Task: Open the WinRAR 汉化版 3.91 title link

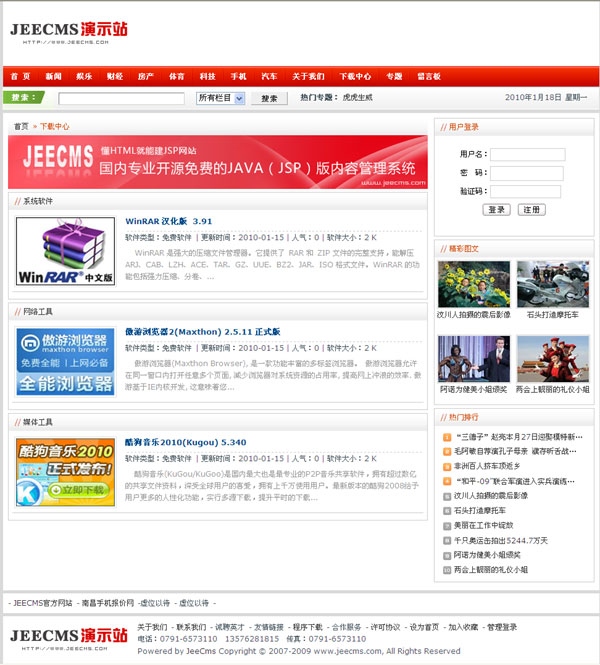Action: pyautogui.click(x=168, y=221)
